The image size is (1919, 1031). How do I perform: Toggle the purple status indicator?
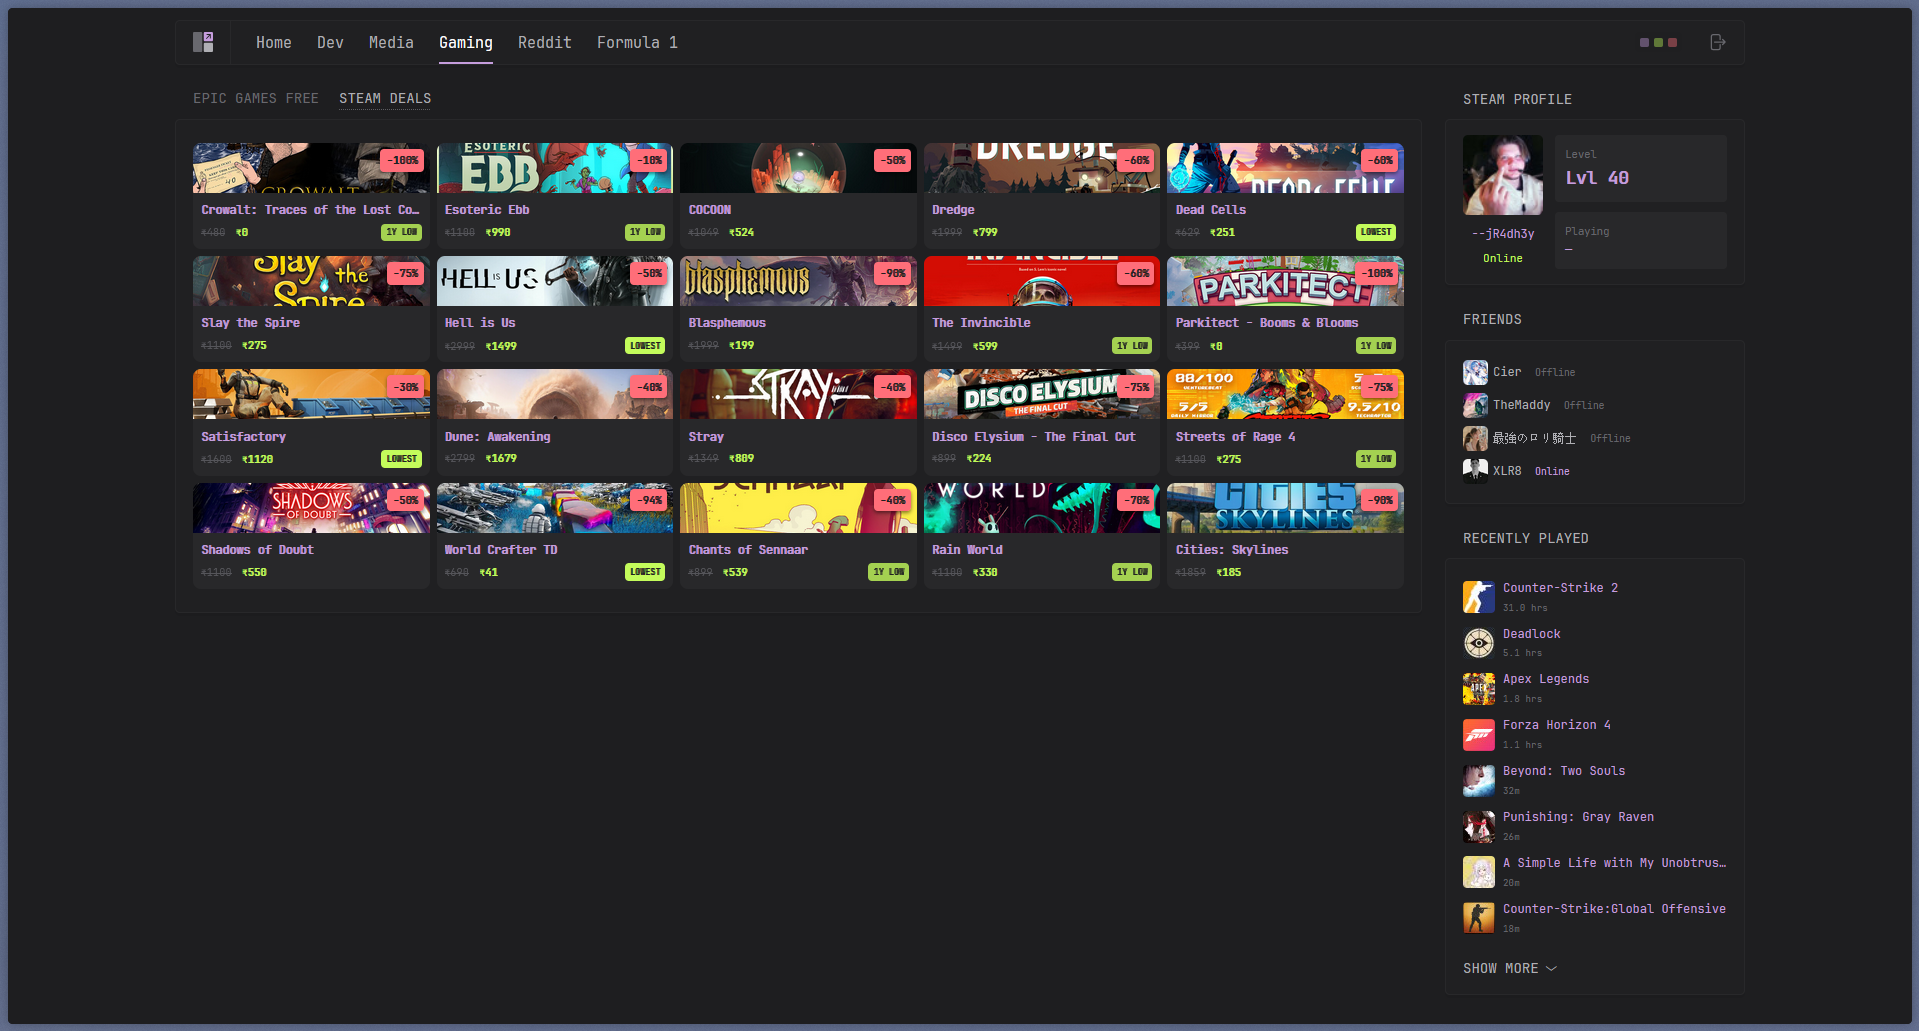pyautogui.click(x=1643, y=42)
